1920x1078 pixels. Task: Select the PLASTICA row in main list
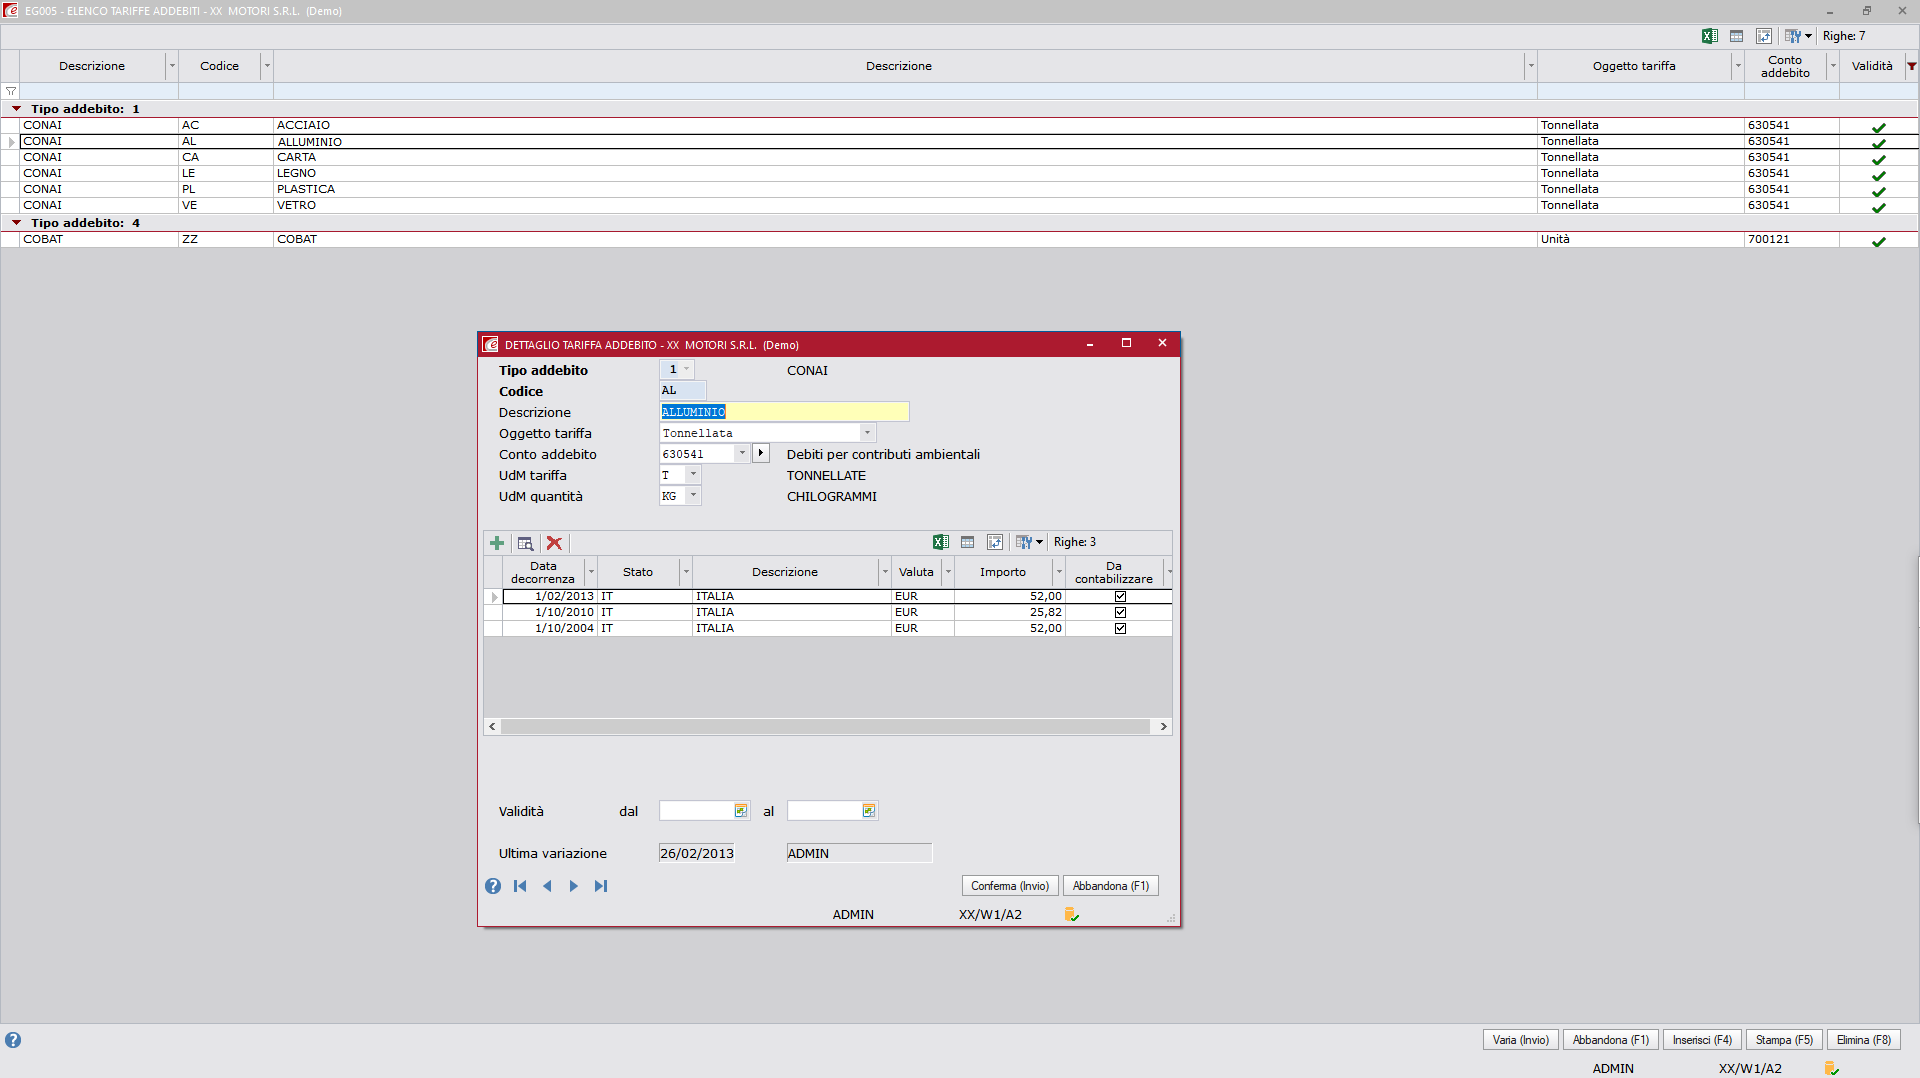click(960, 189)
